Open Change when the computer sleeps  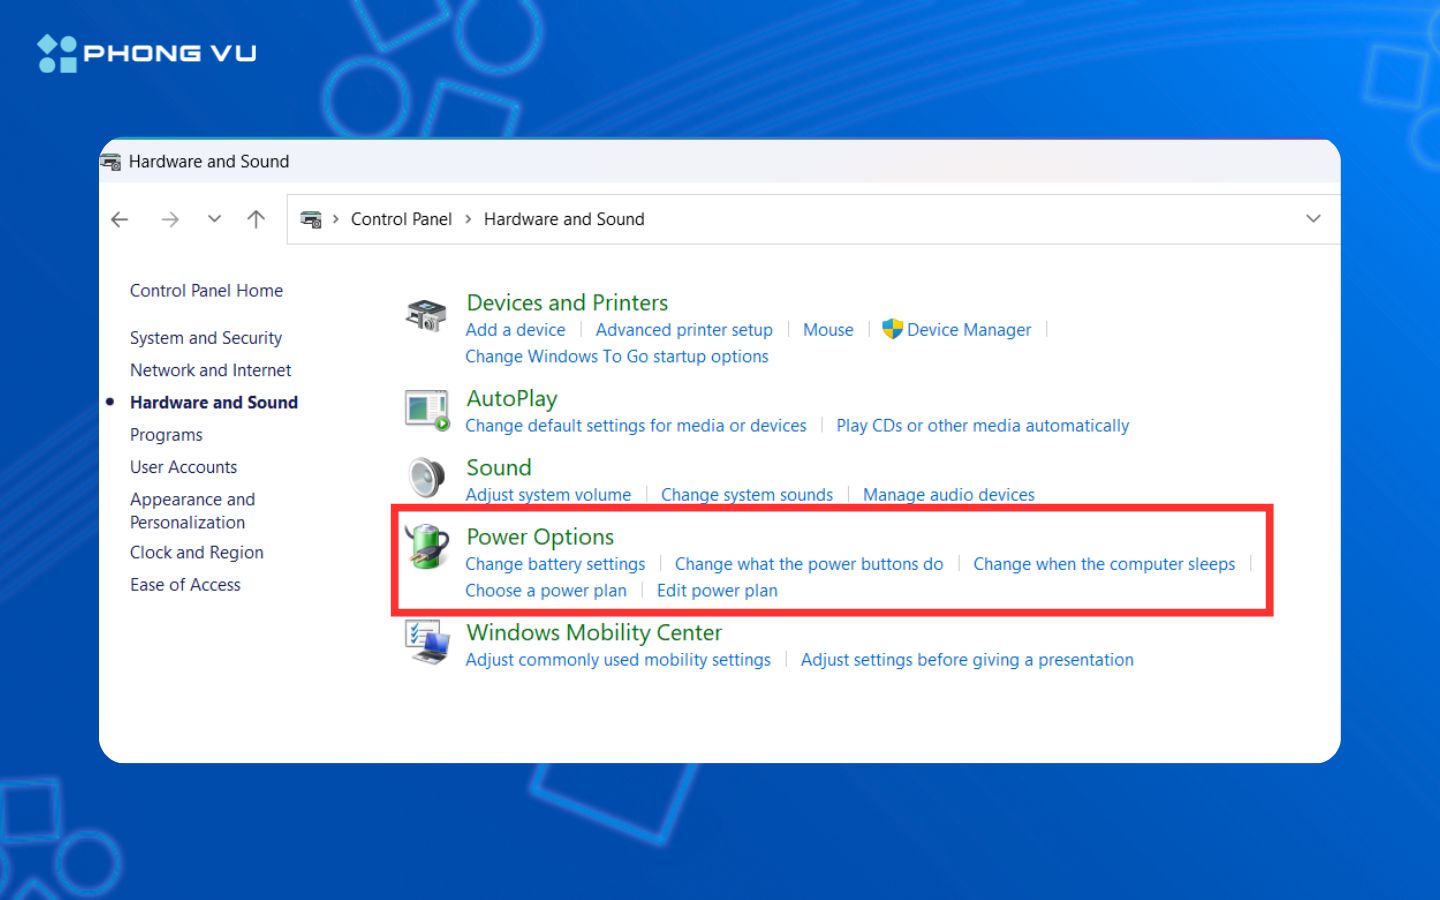(x=1104, y=564)
